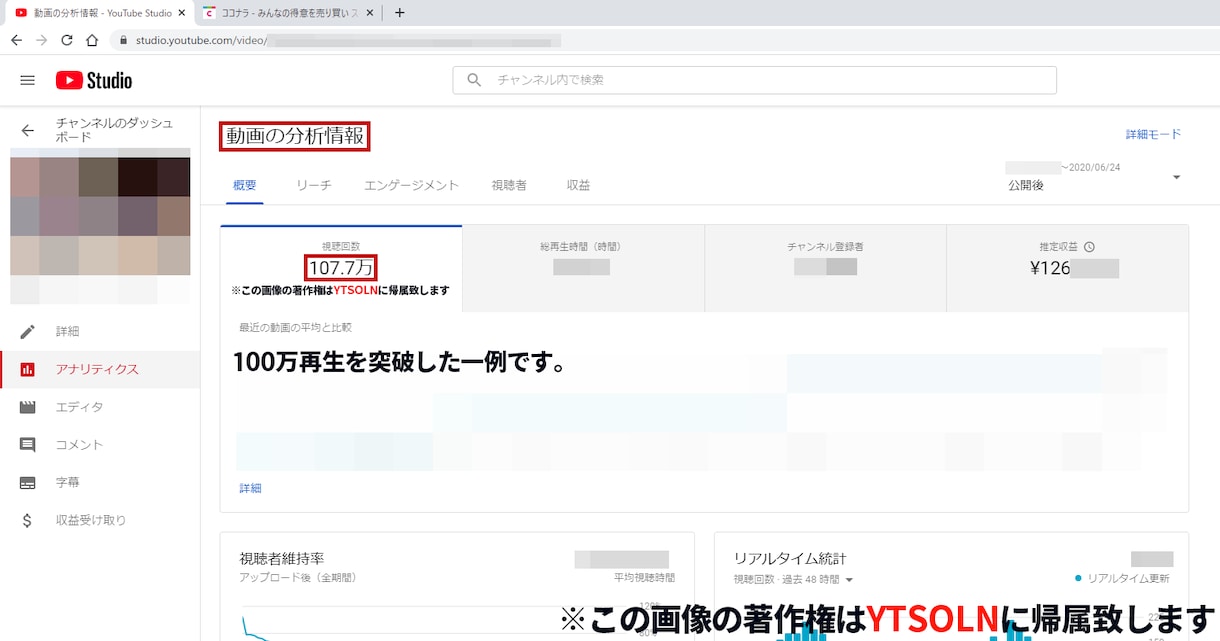1220x641 pixels.
Task: Click the 最近の動画の平均と比較 text
Action: pos(295,327)
